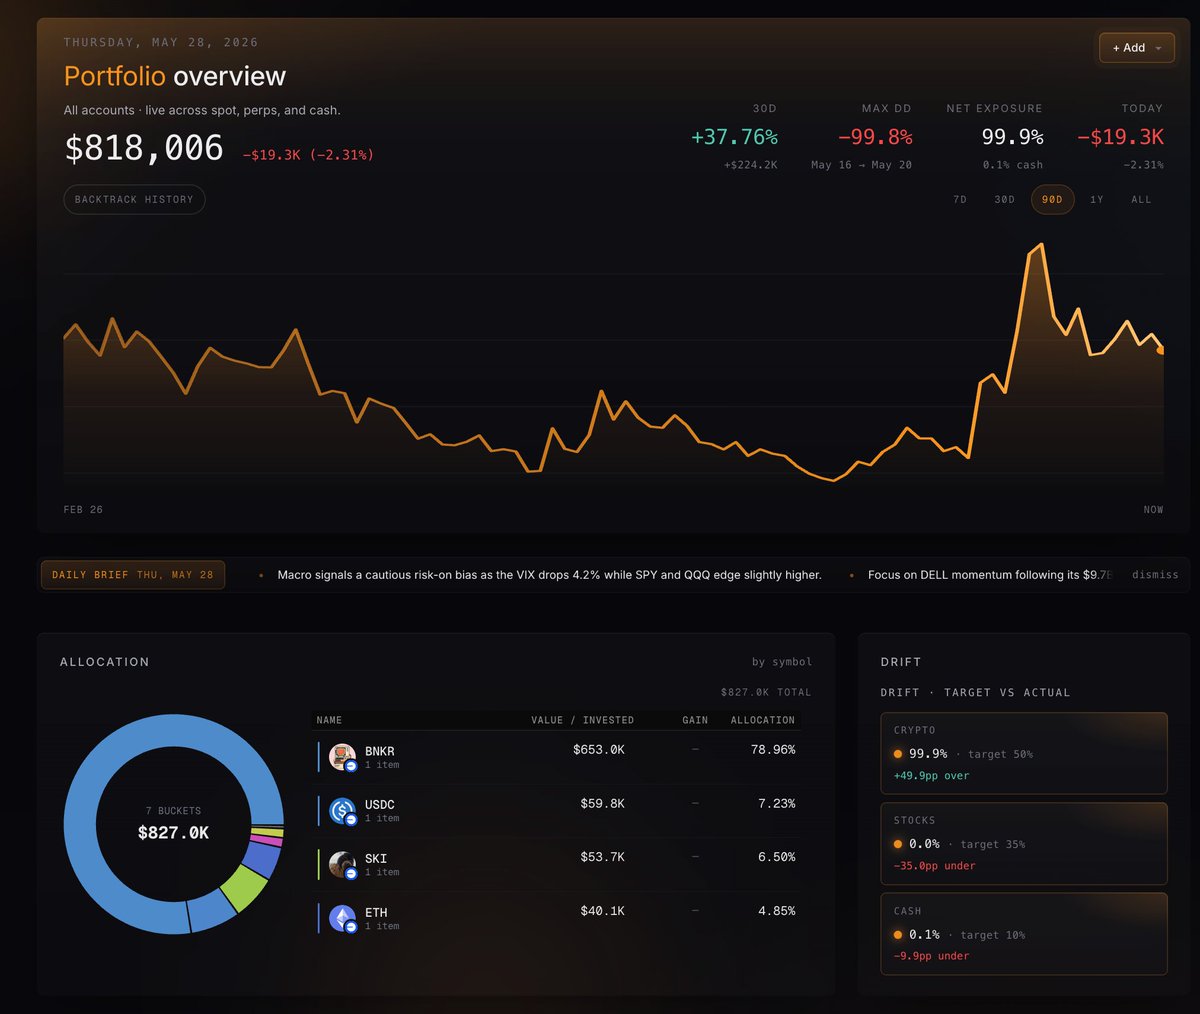Click the '+49.9pp over' crypto drift text

point(931,776)
